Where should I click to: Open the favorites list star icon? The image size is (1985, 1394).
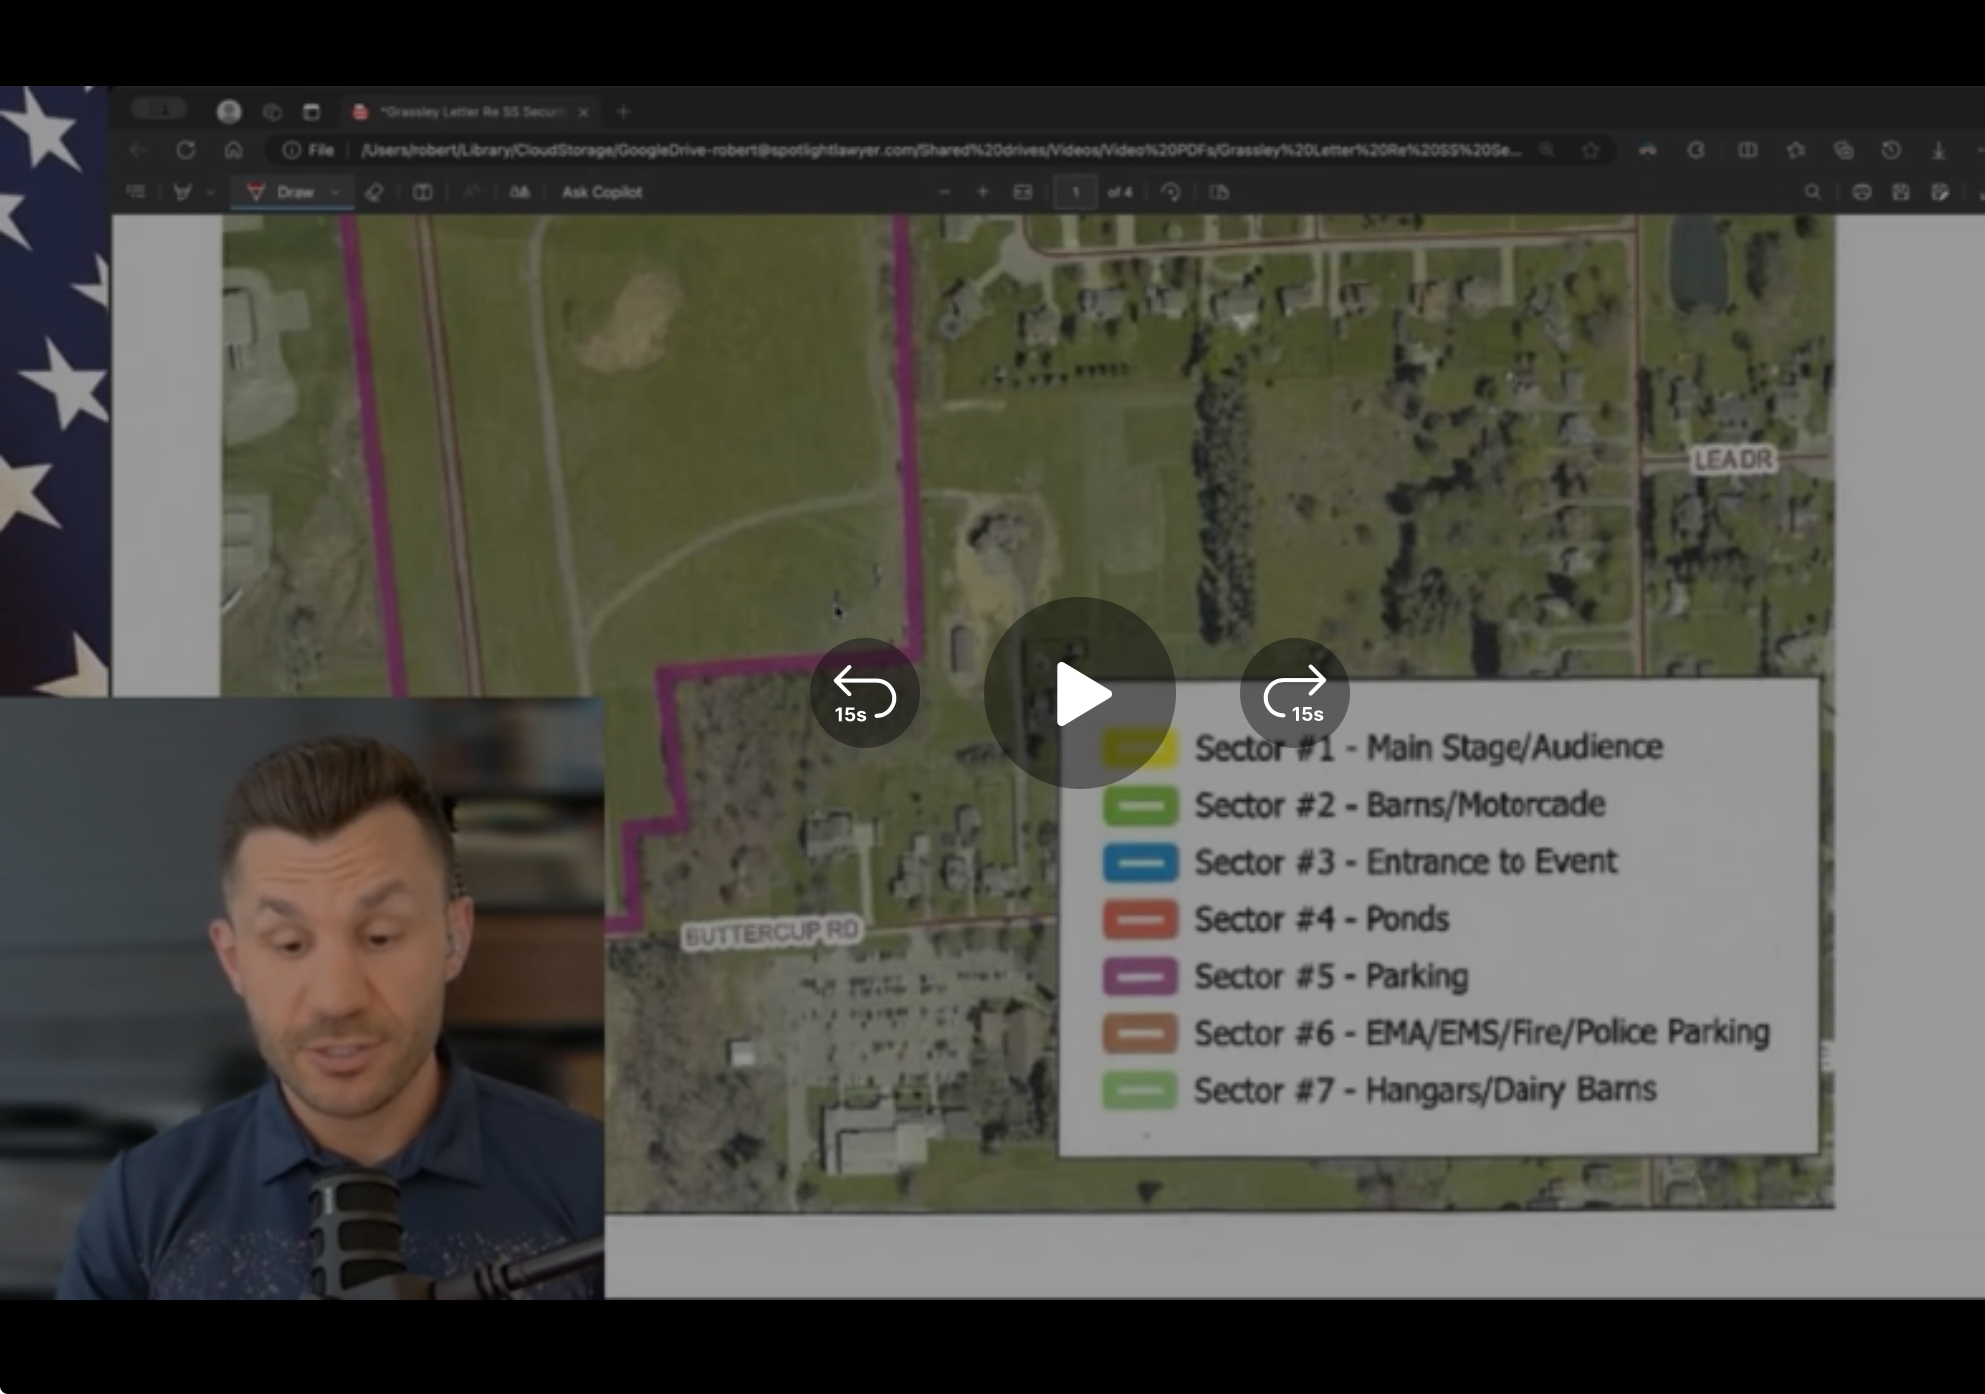(x=1796, y=150)
